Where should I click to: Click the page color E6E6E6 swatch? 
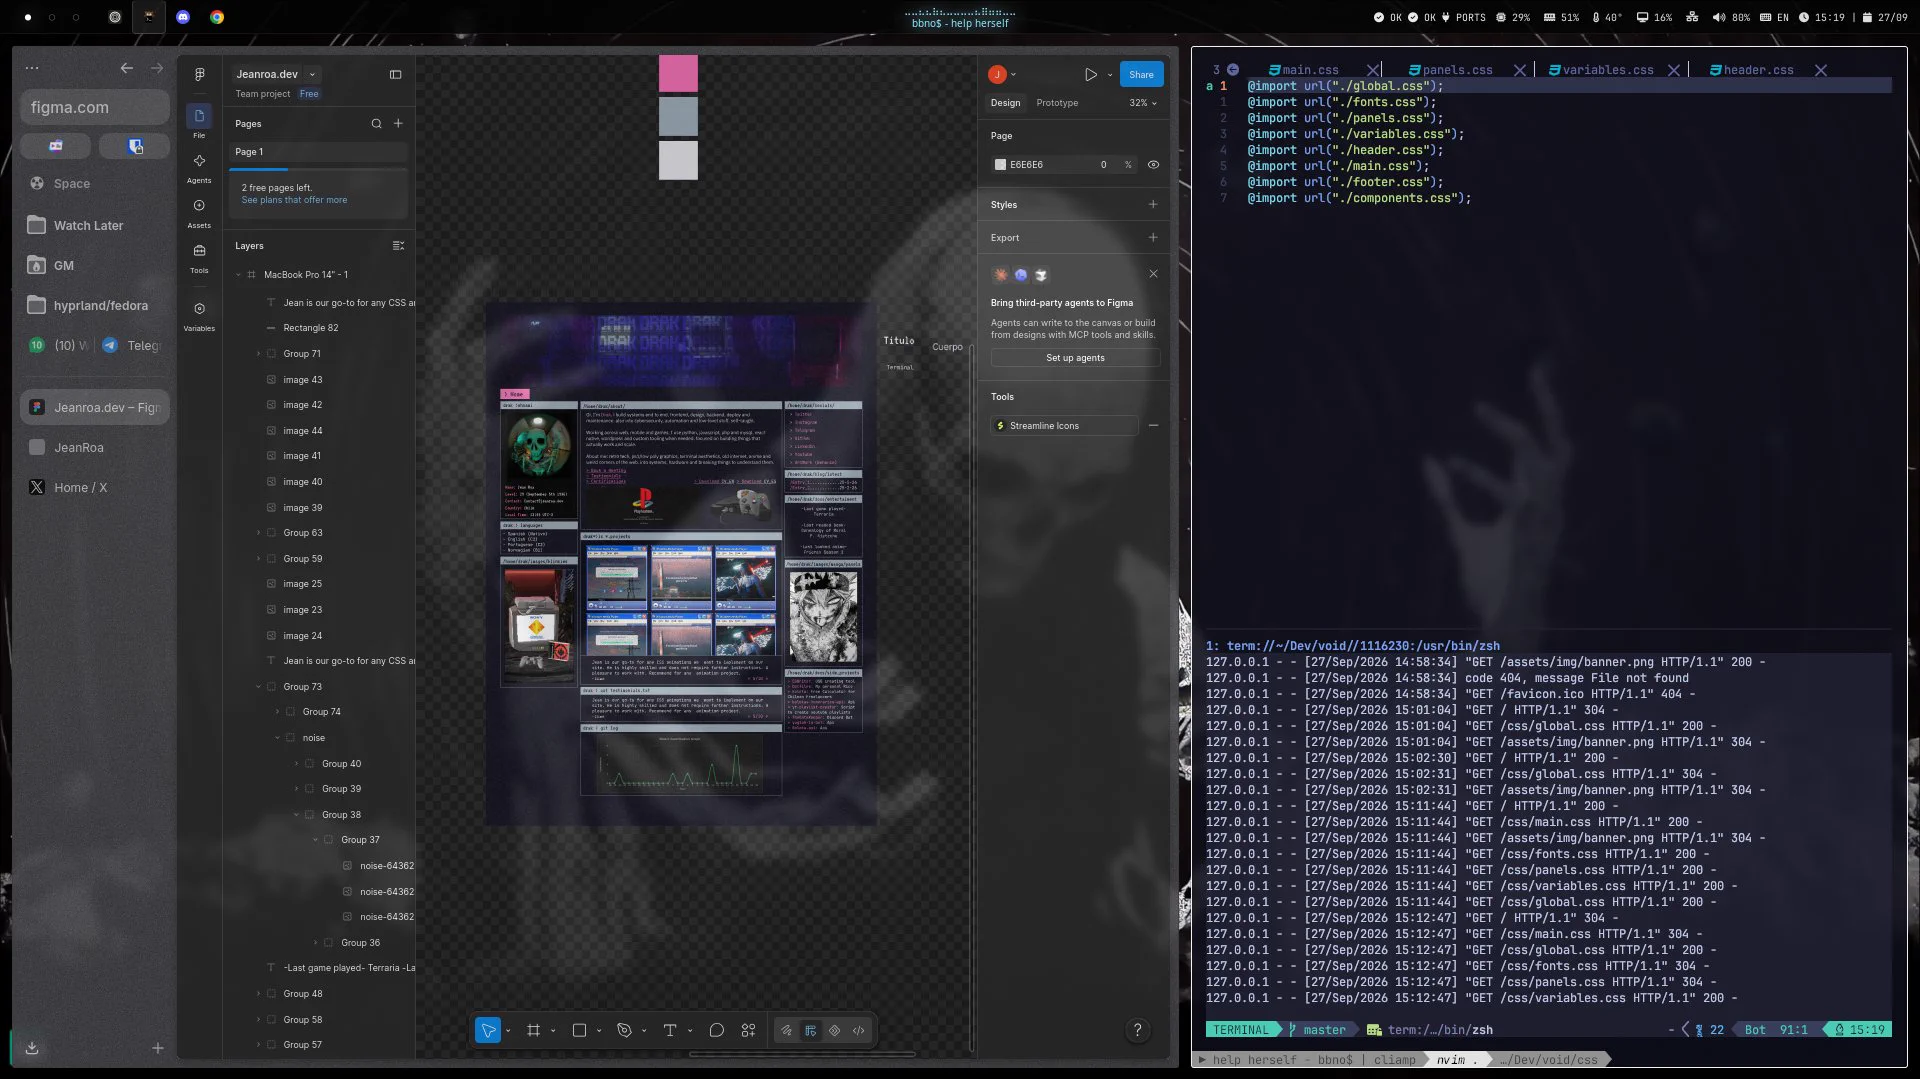1000,165
